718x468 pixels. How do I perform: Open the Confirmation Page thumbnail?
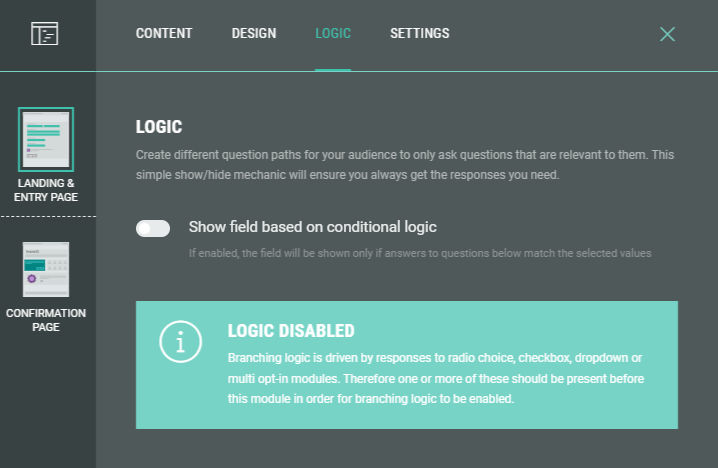pos(46,269)
